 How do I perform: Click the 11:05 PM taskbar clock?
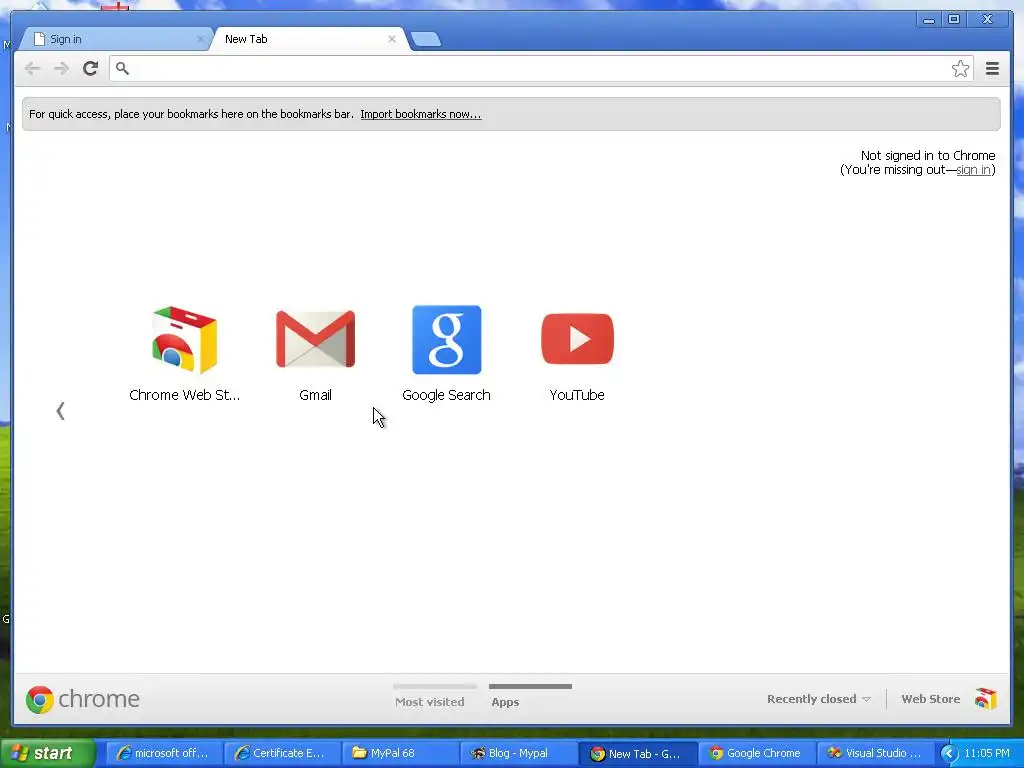pyautogui.click(x=987, y=753)
